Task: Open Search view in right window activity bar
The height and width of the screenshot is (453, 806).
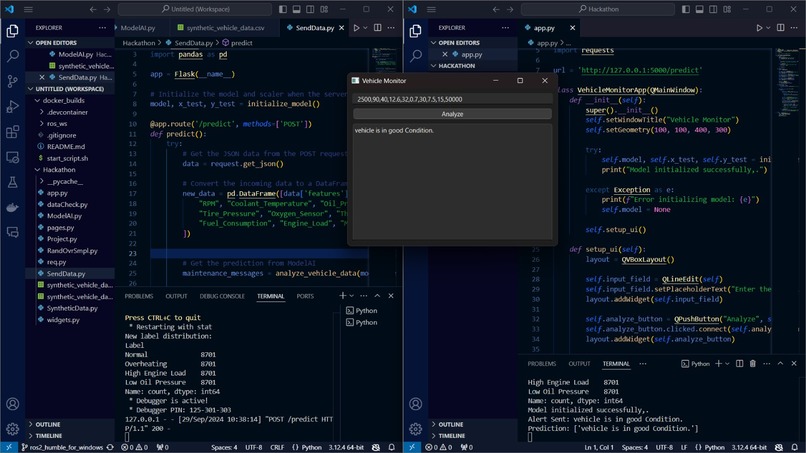Action: tap(416, 56)
